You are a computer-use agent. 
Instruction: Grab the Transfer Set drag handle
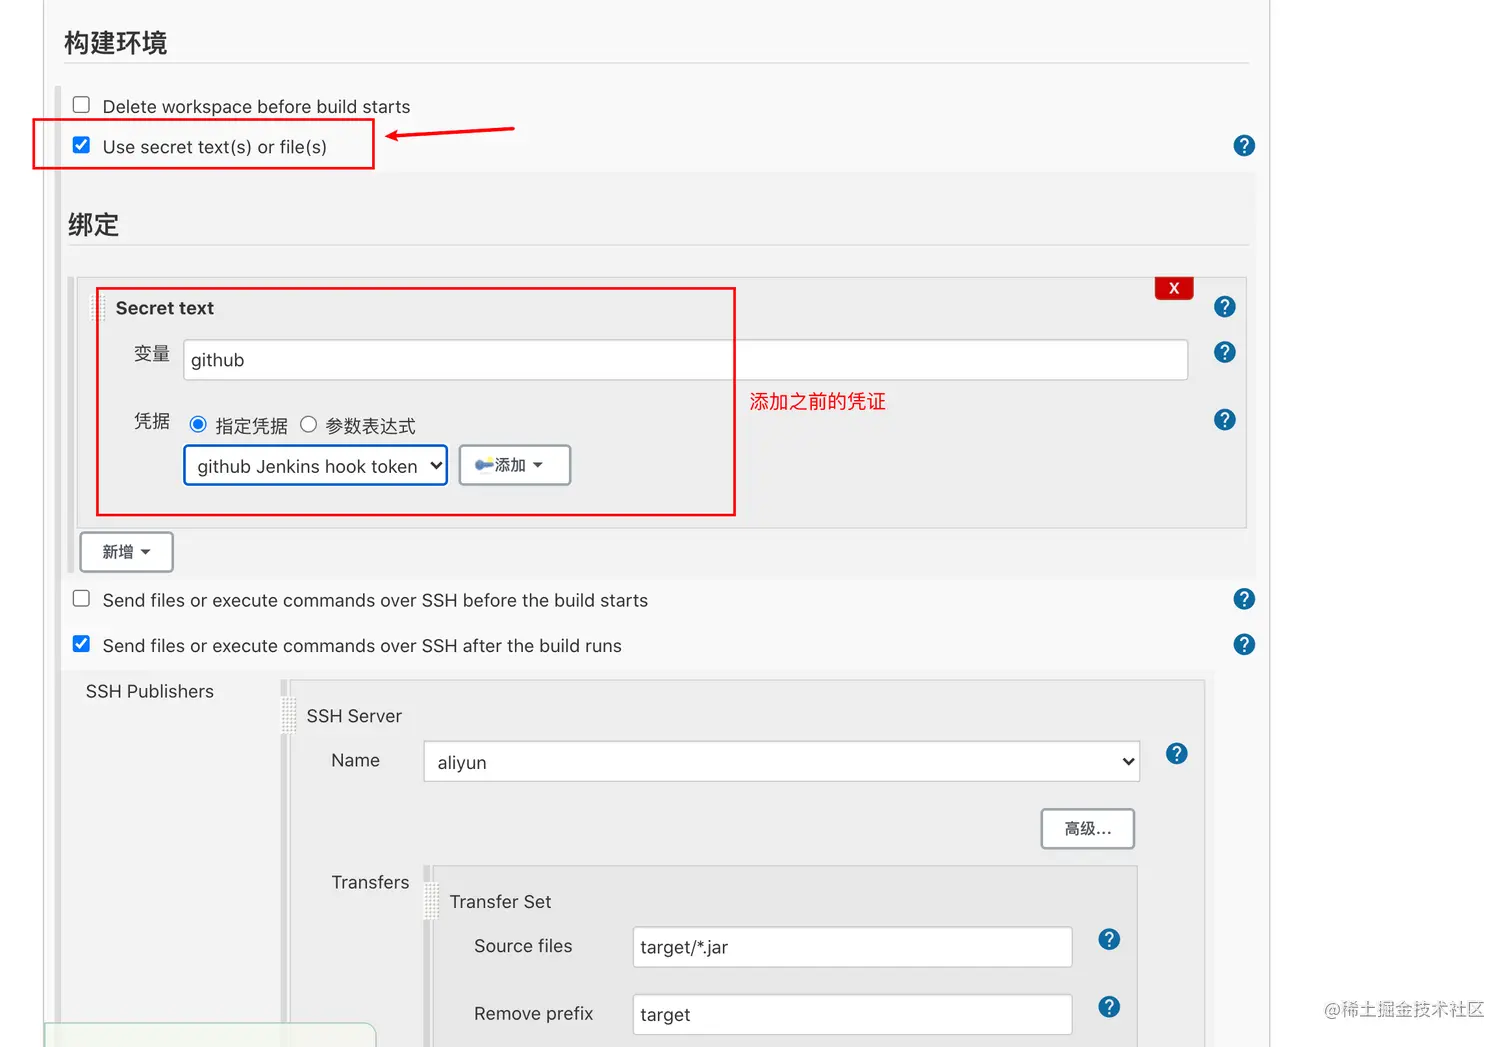(432, 900)
